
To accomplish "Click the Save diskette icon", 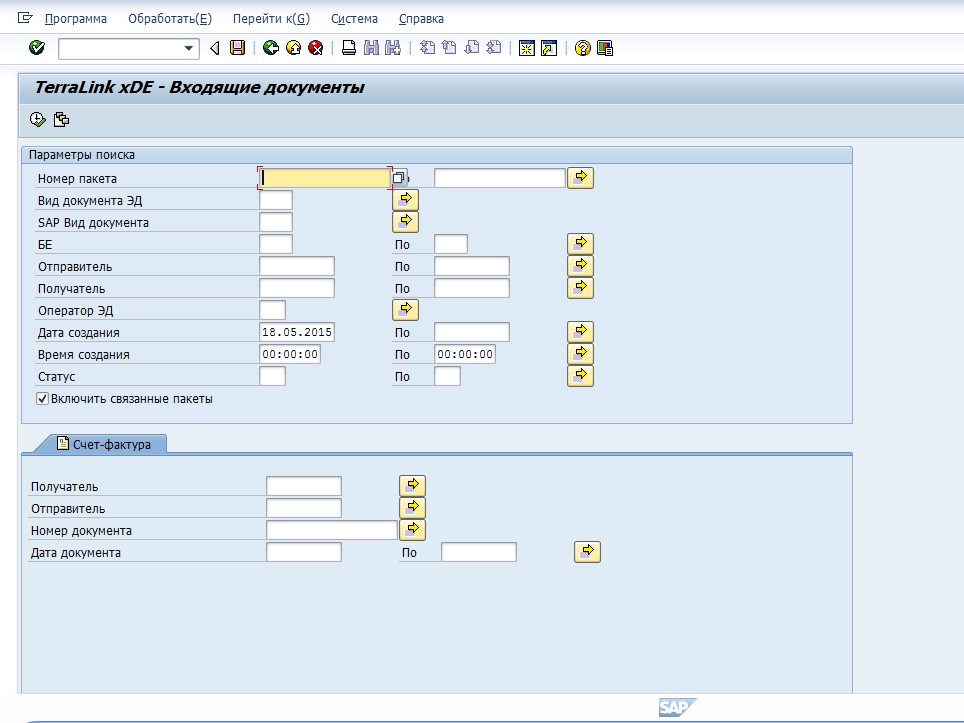I will (237, 48).
